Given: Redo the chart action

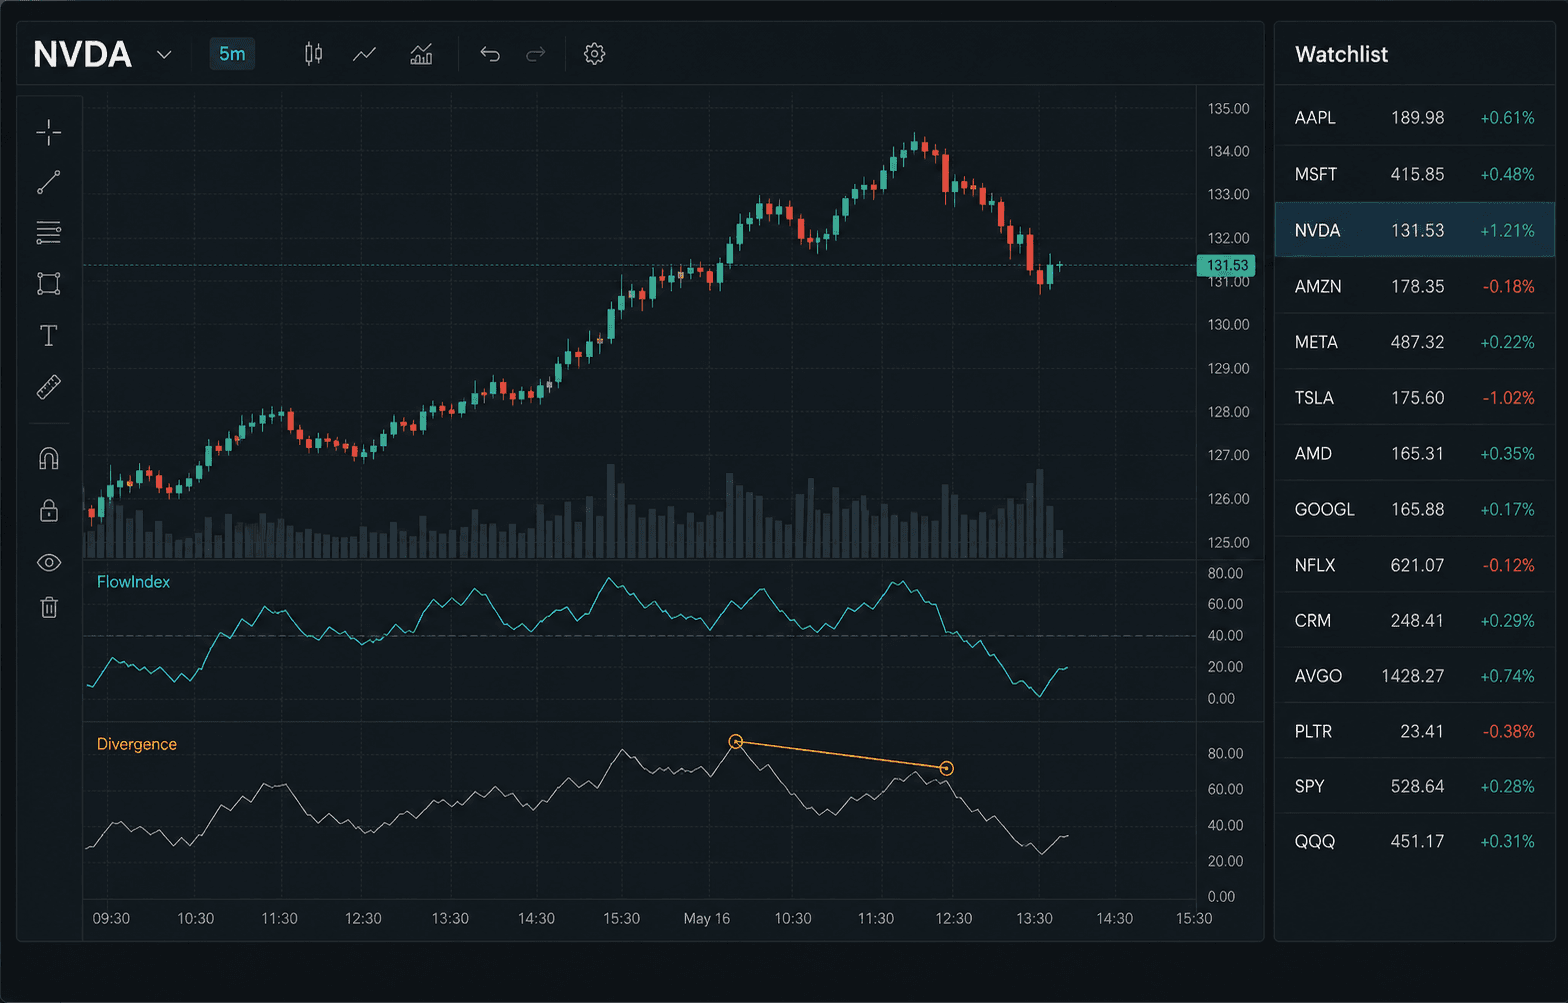Looking at the screenshot, I should (x=536, y=54).
